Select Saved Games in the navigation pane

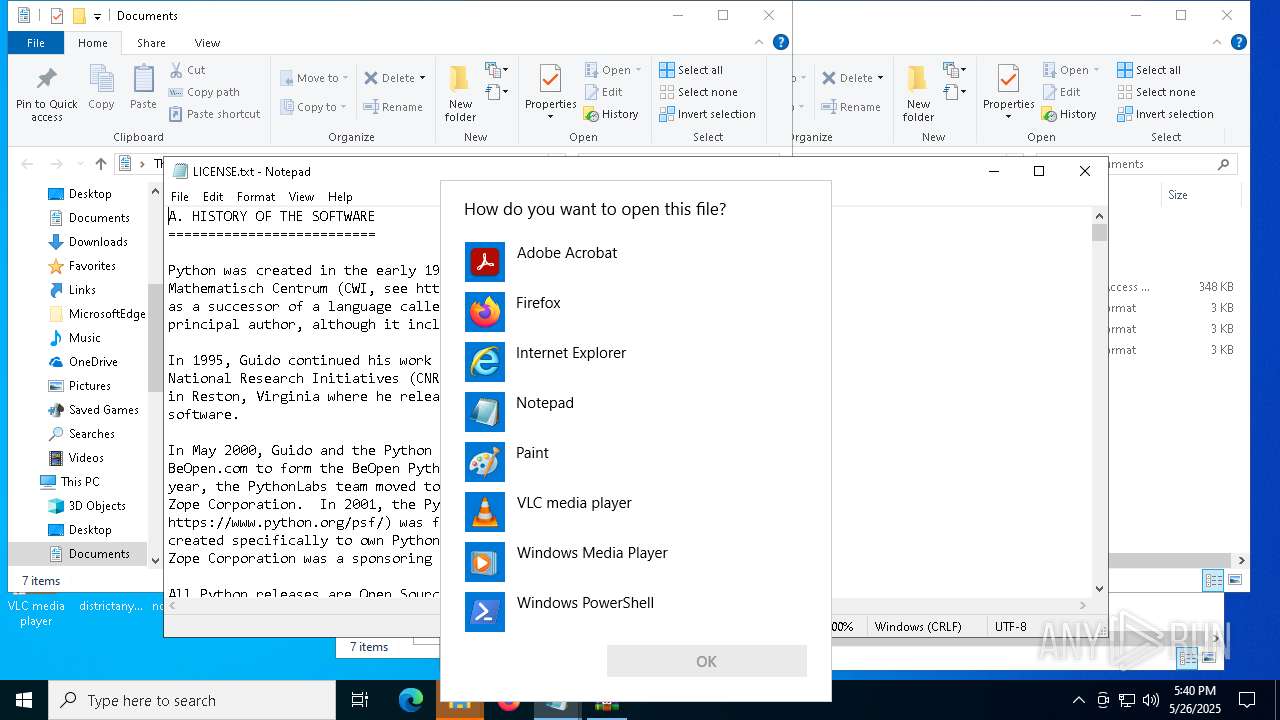coord(103,410)
